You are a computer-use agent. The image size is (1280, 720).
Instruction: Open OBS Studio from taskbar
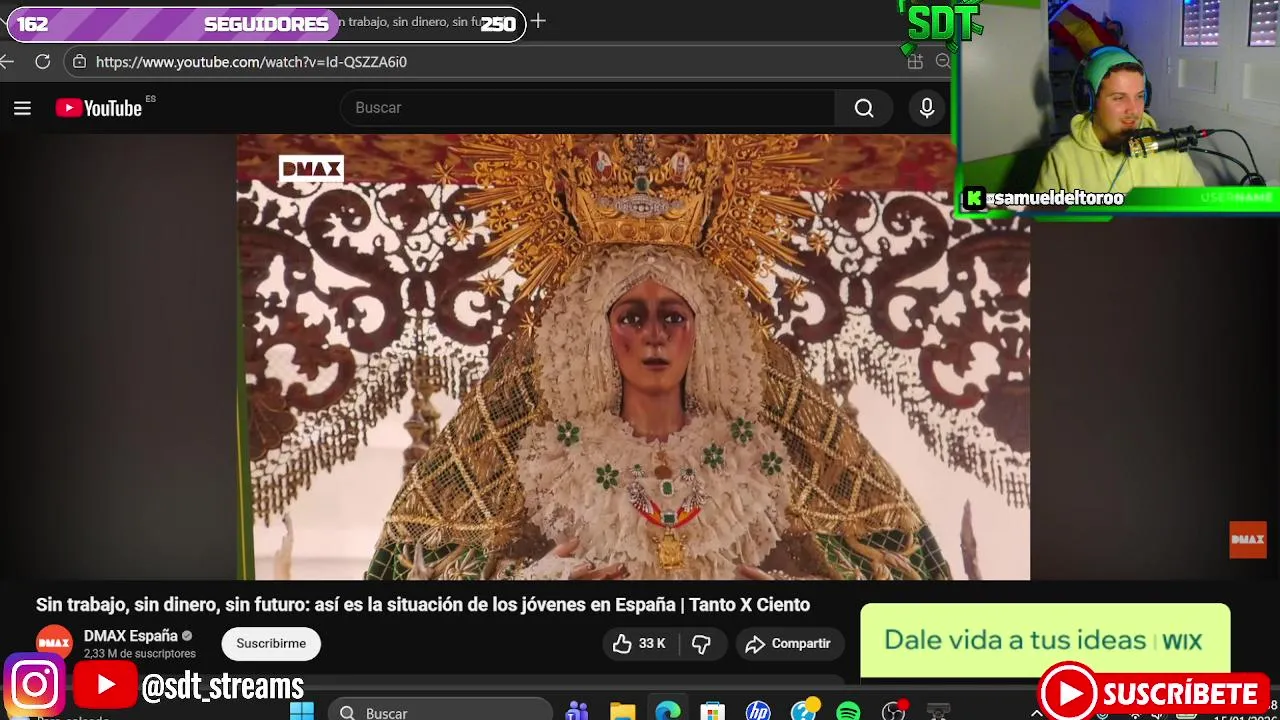tap(893, 712)
